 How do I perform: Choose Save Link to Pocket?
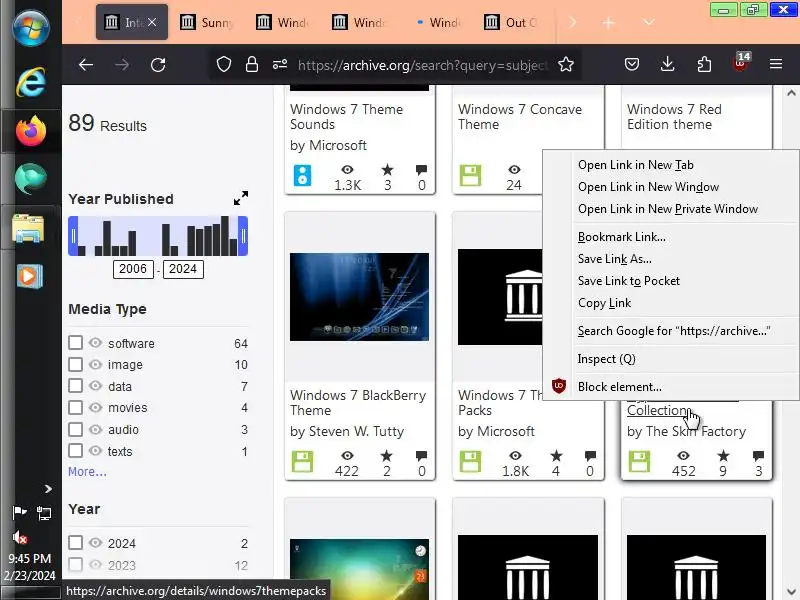pyautogui.click(x=629, y=281)
